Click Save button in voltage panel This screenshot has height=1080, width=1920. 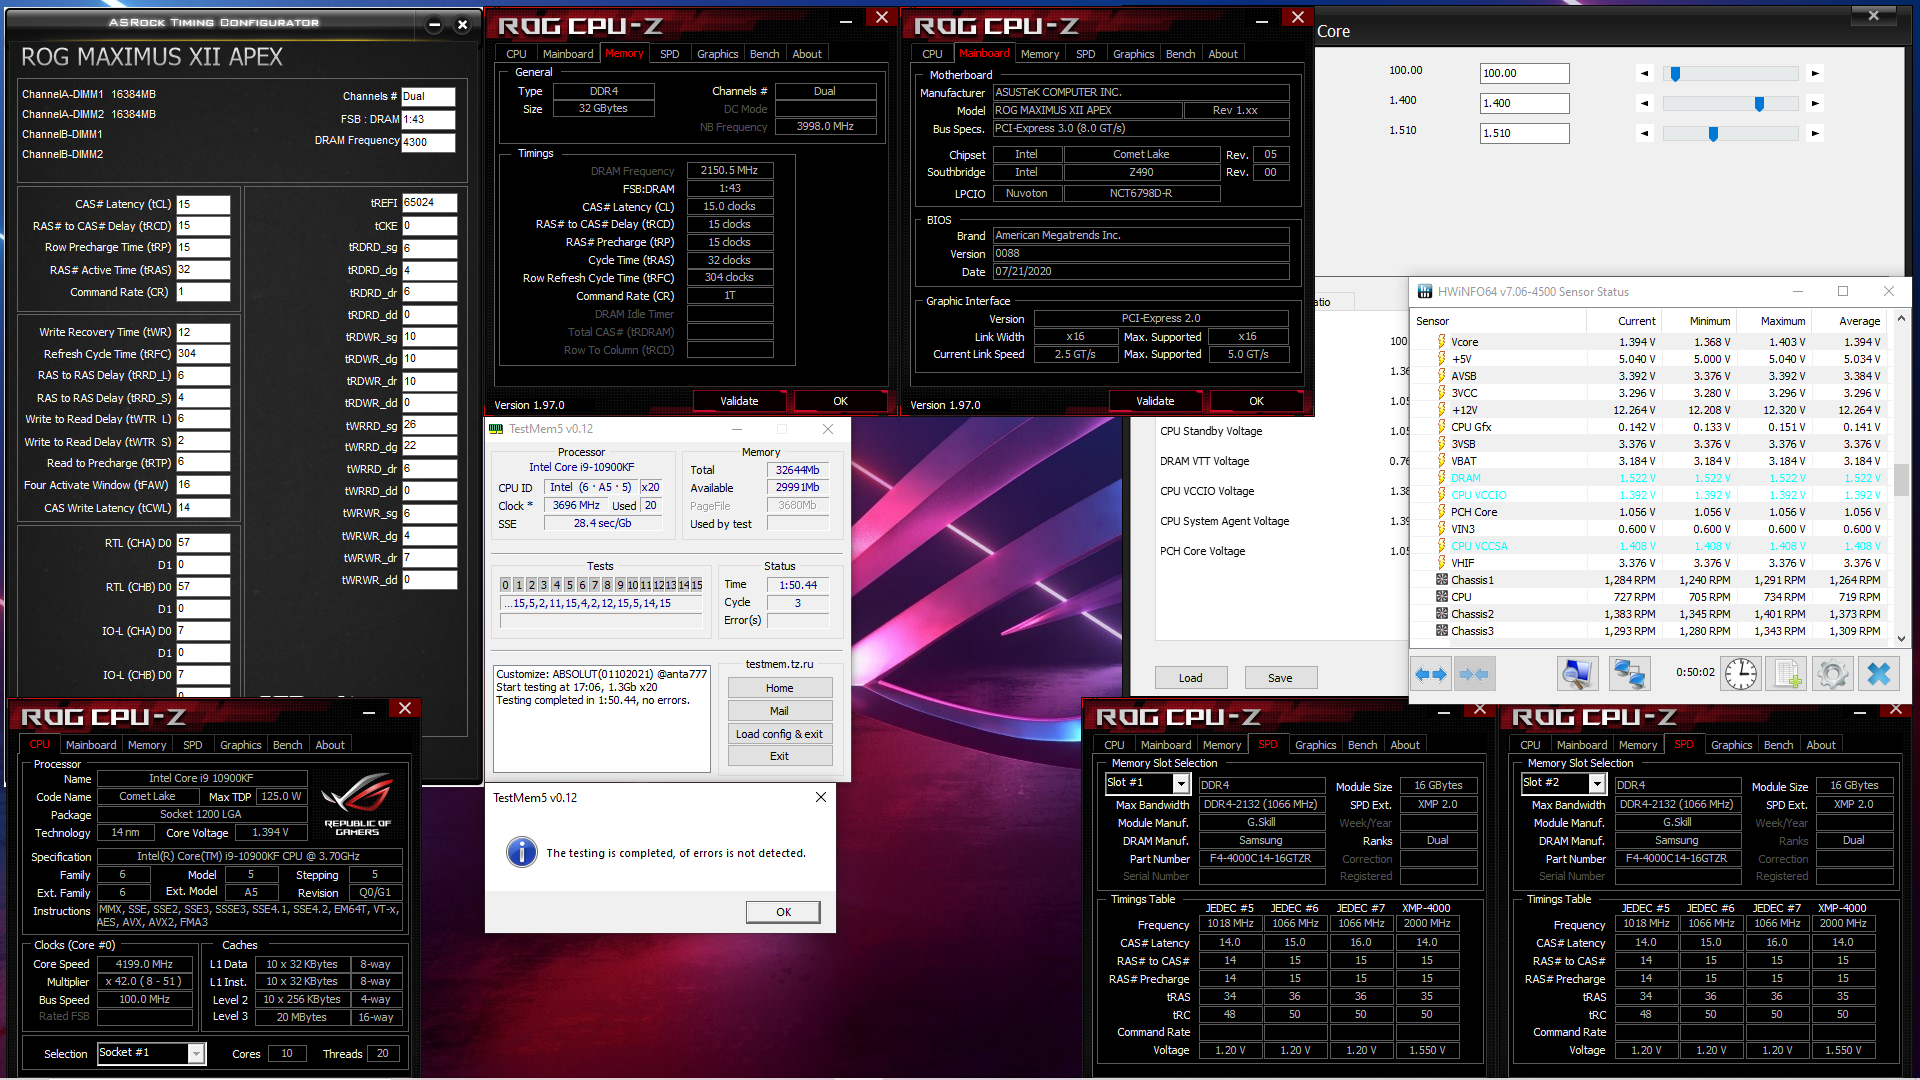[1280, 678]
